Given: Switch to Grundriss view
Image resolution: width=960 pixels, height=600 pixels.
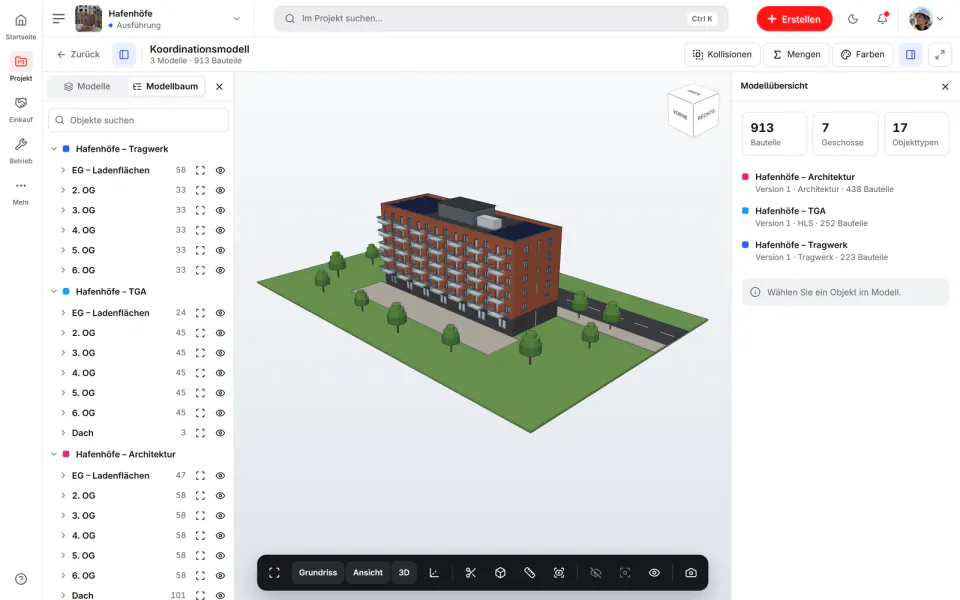Looking at the screenshot, I should coord(318,572).
